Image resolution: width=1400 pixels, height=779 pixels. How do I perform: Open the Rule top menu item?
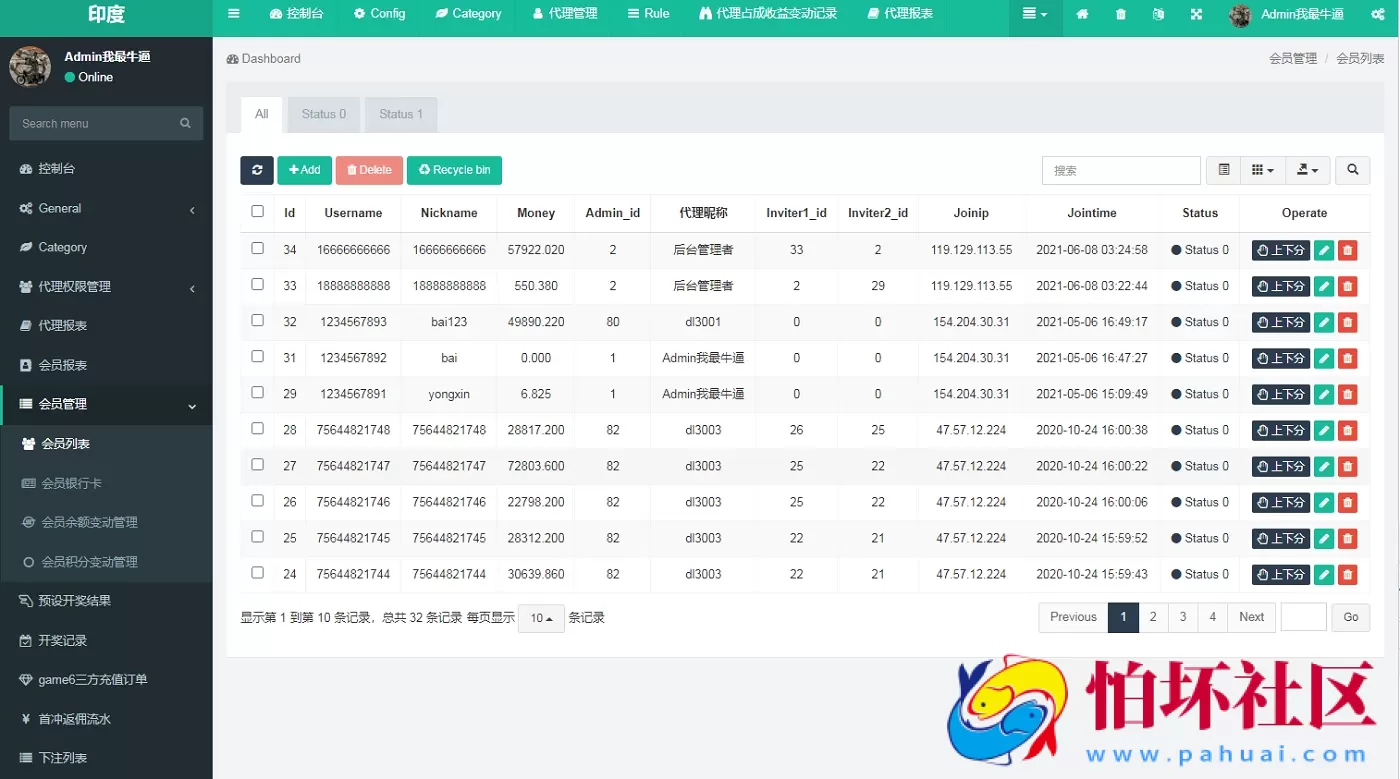(648, 14)
